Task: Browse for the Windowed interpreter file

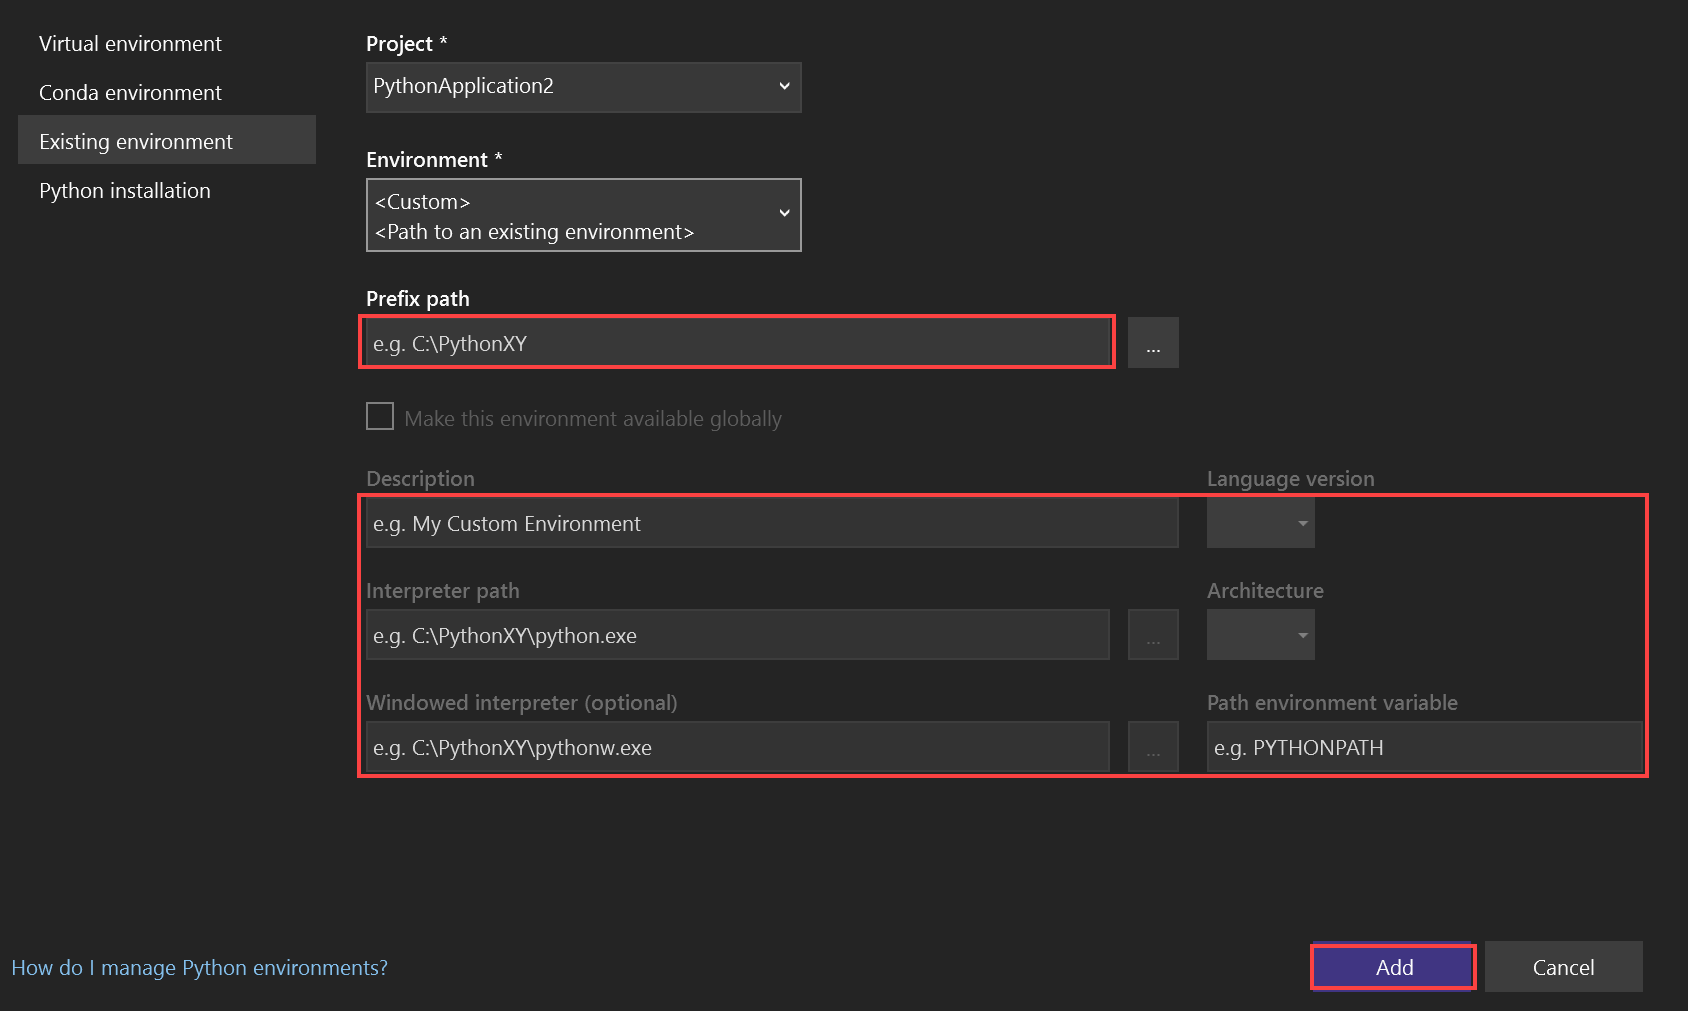Action: (1153, 747)
